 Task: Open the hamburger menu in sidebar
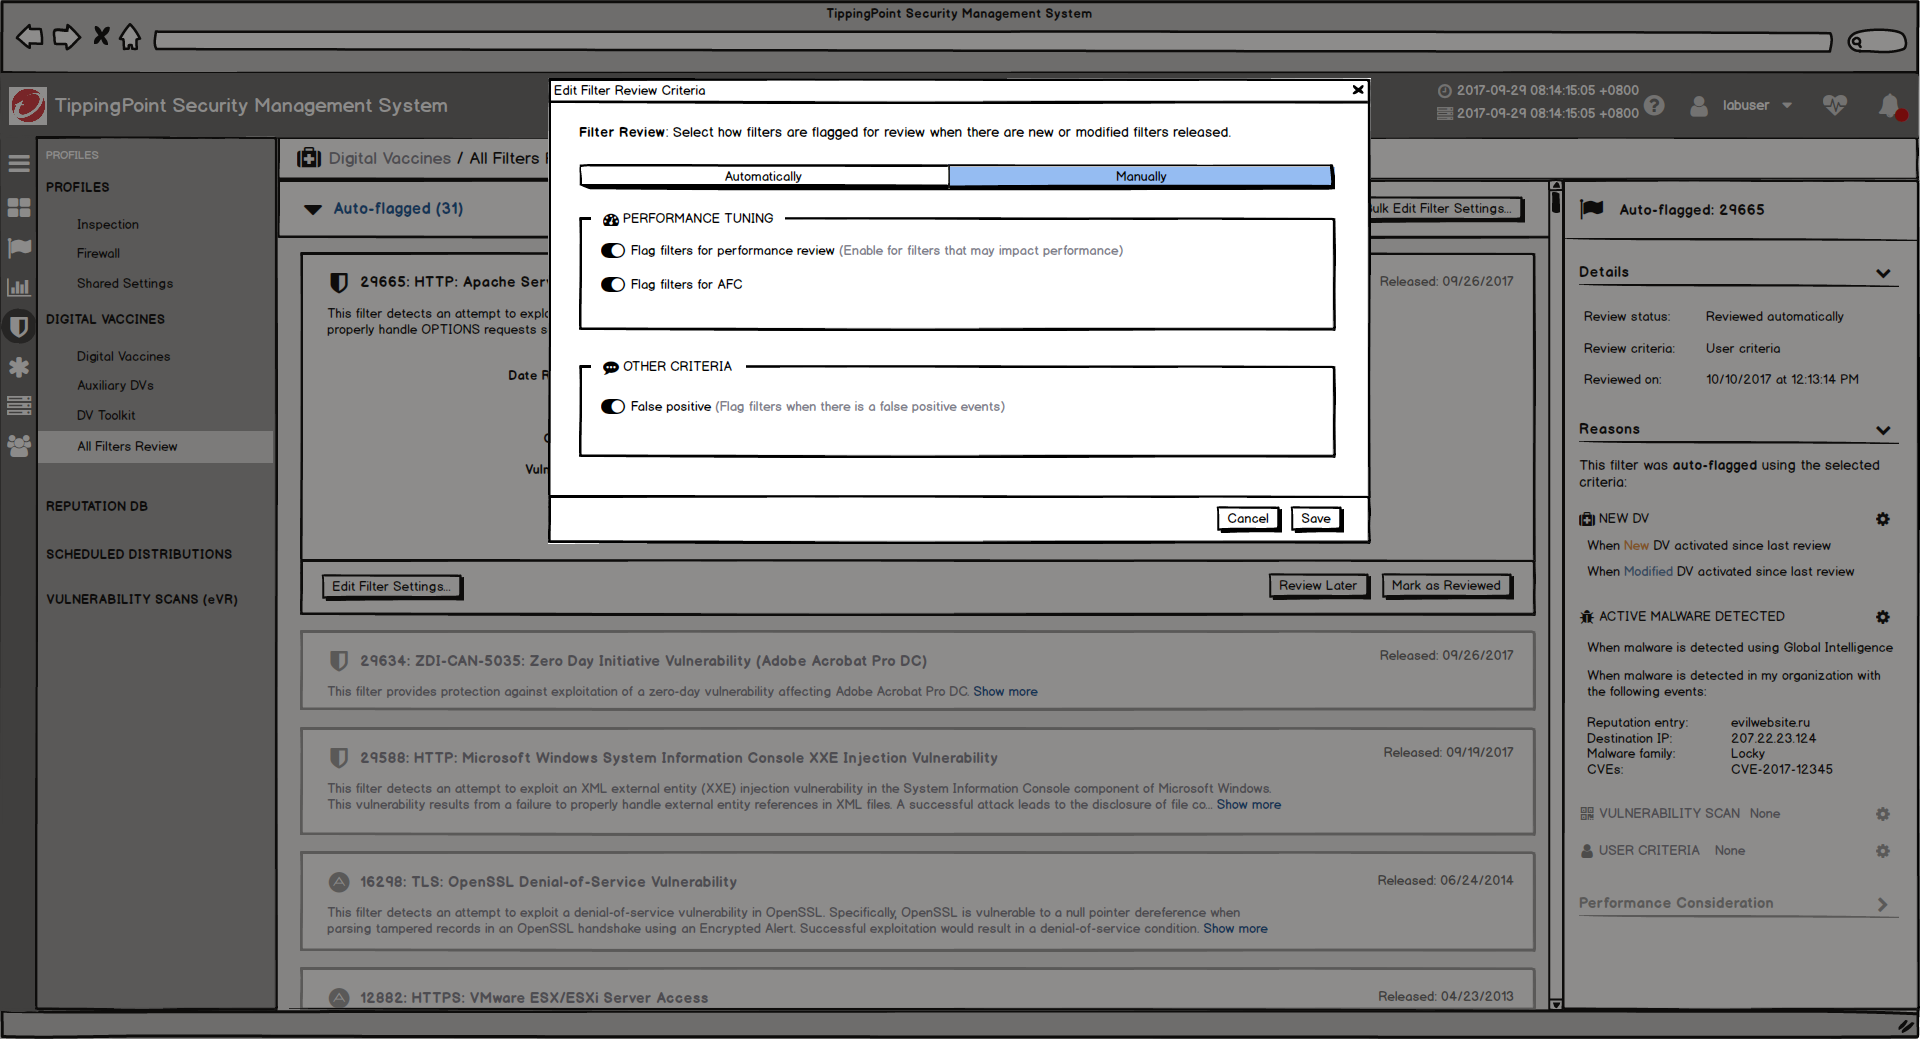pos(19,163)
